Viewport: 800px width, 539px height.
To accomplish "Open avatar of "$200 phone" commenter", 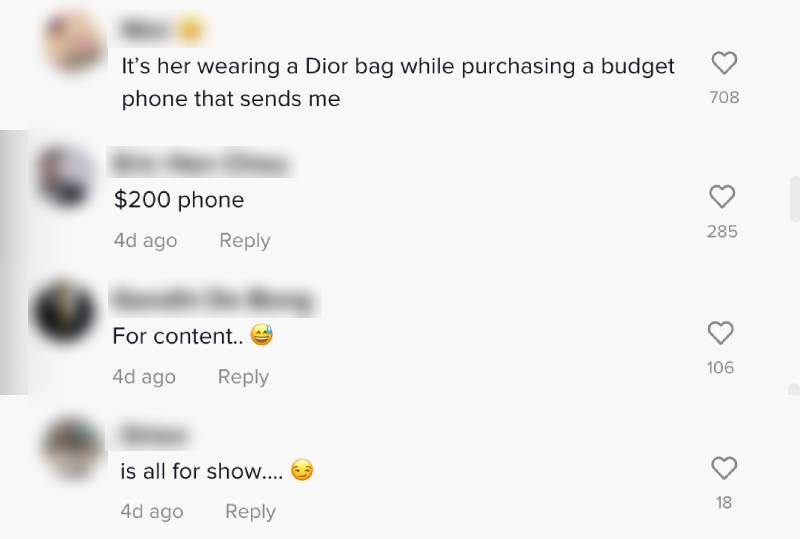I will click(x=66, y=176).
